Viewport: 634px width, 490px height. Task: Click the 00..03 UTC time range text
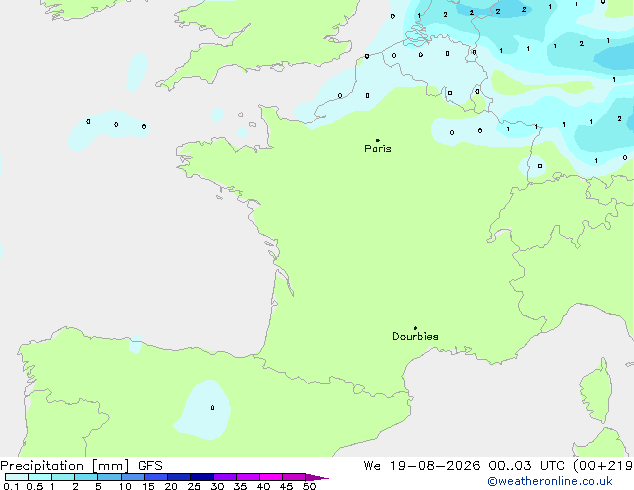pos(526,466)
